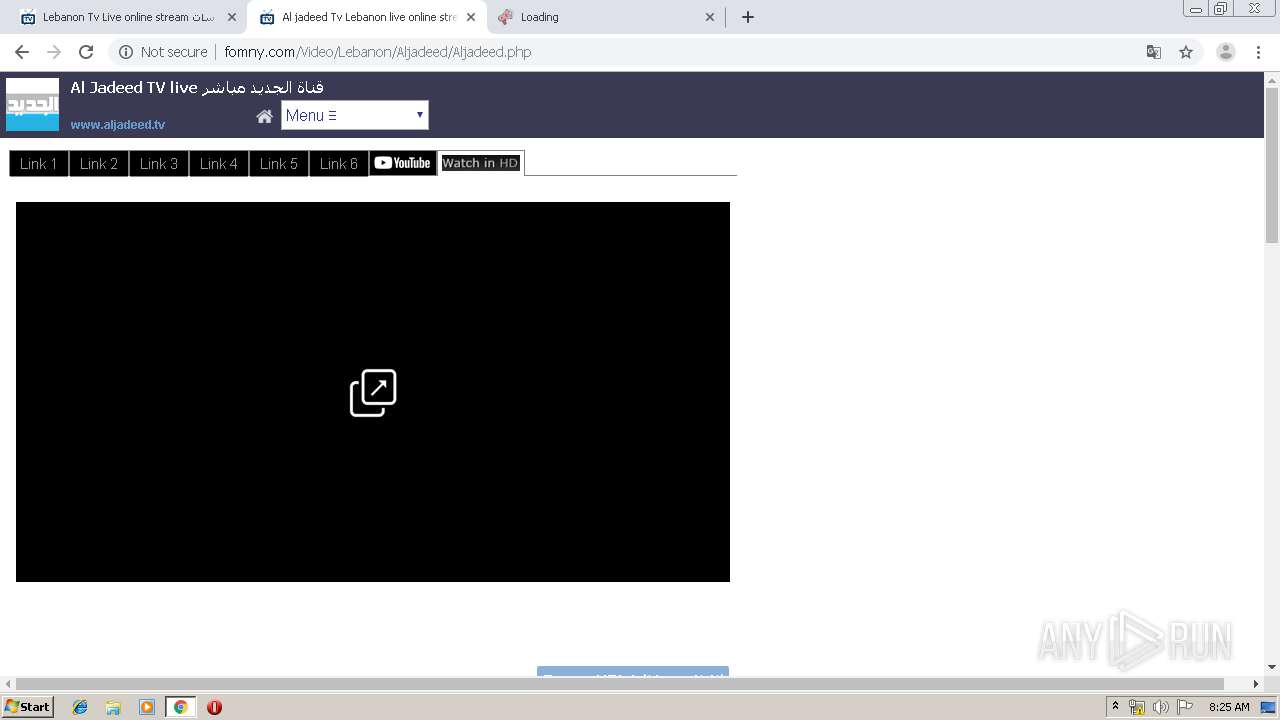Click the Al Jadeed TV live heading
Screen dimensions: 1280x720
coord(197,87)
